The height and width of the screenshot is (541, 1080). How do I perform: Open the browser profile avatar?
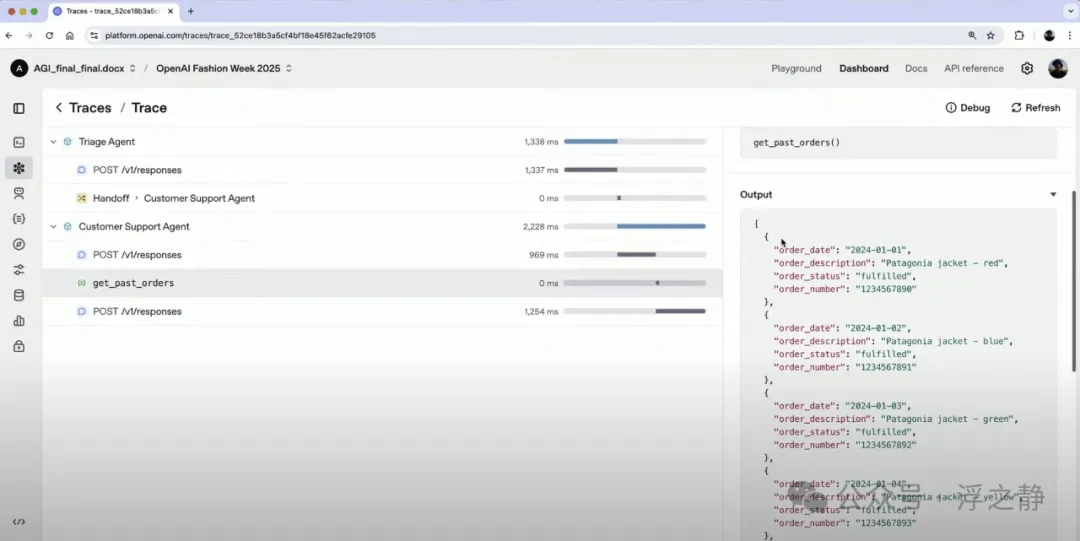(x=1049, y=35)
